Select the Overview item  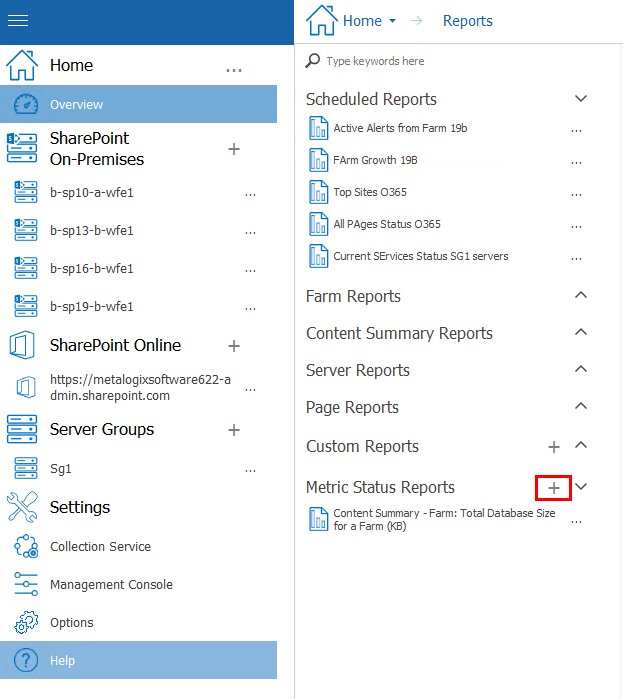[138, 104]
